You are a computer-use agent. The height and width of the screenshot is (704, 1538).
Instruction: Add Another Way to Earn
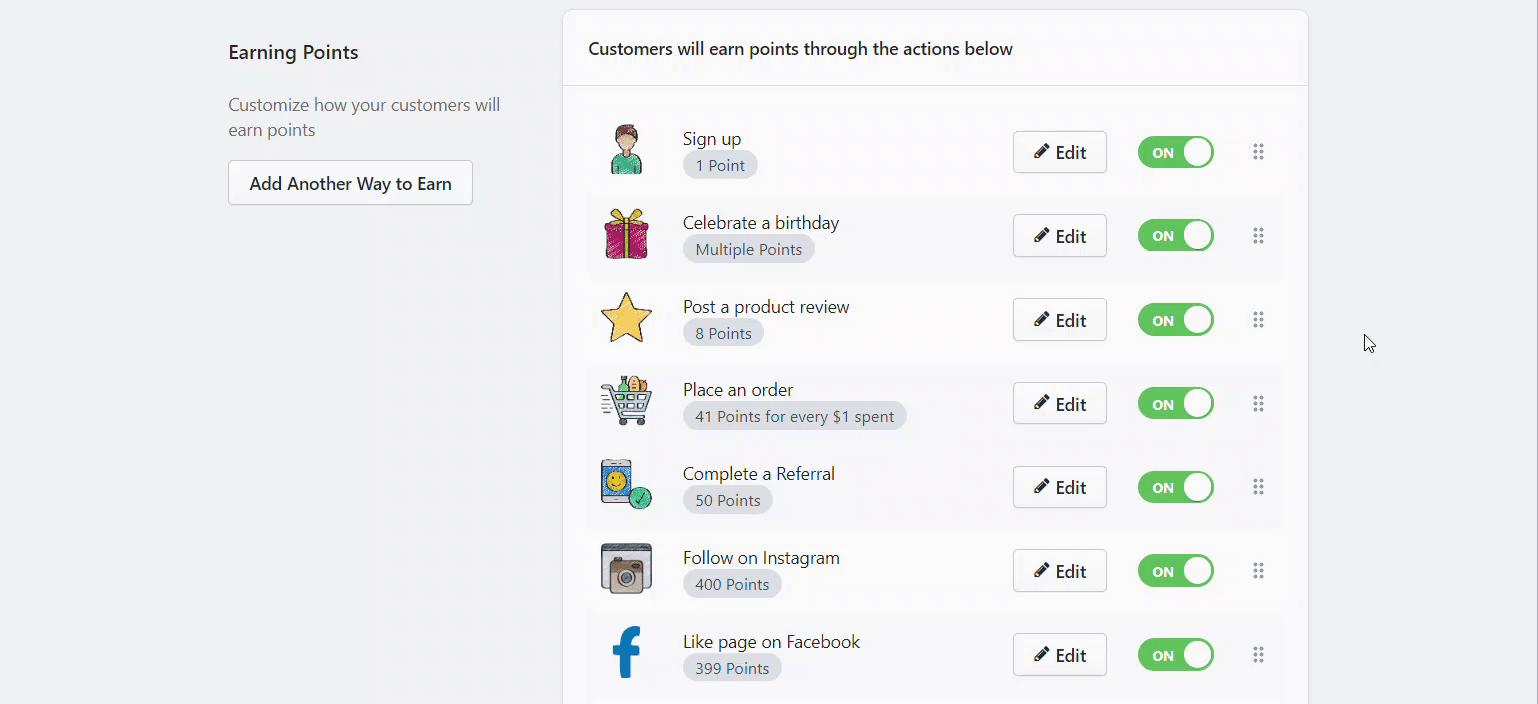click(350, 183)
